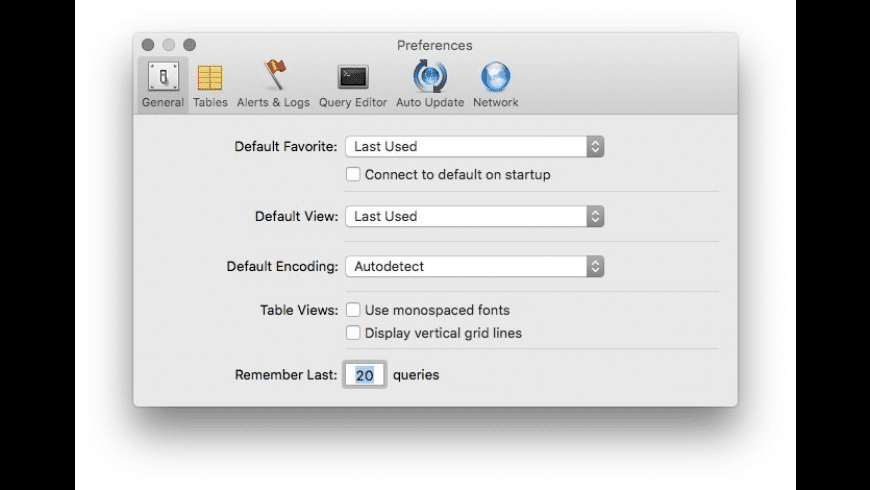
Task: Expand the Default View dropdown
Action: [474, 216]
